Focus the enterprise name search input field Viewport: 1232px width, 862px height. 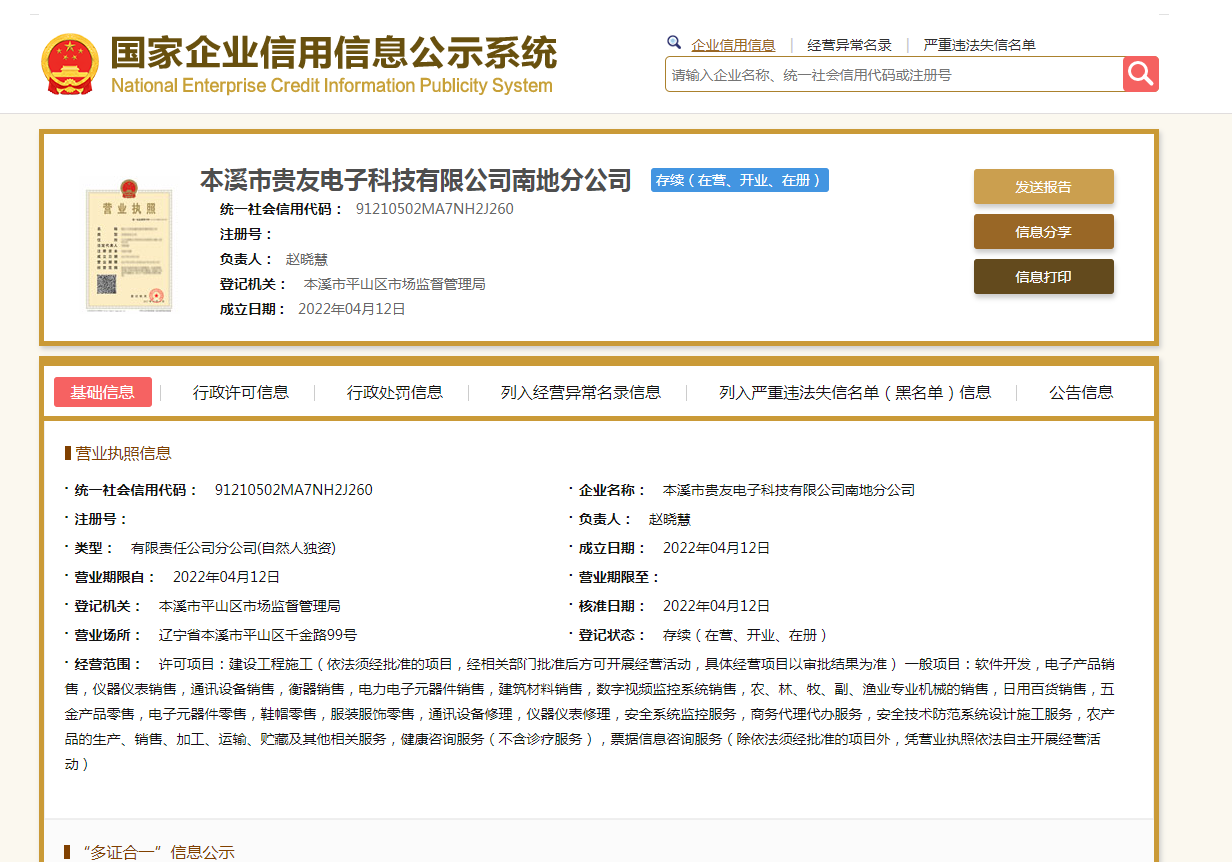(x=894, y=74)
